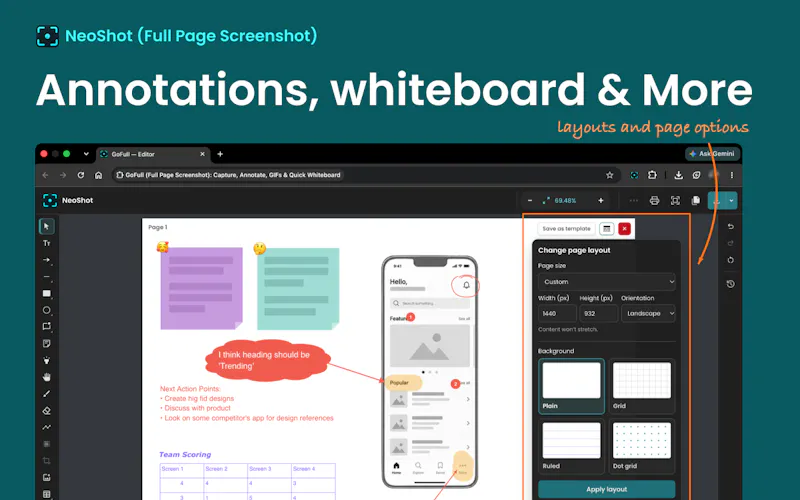The height and width of the screenshot is (500, 800).
Task: Click the Undo icon
Action: pyautogui.click(x=731, y=227)
